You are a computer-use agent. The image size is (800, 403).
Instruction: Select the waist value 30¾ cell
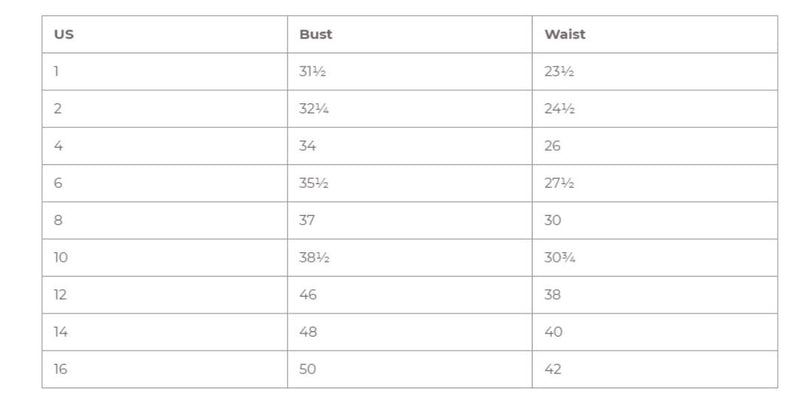click(655, 258)
